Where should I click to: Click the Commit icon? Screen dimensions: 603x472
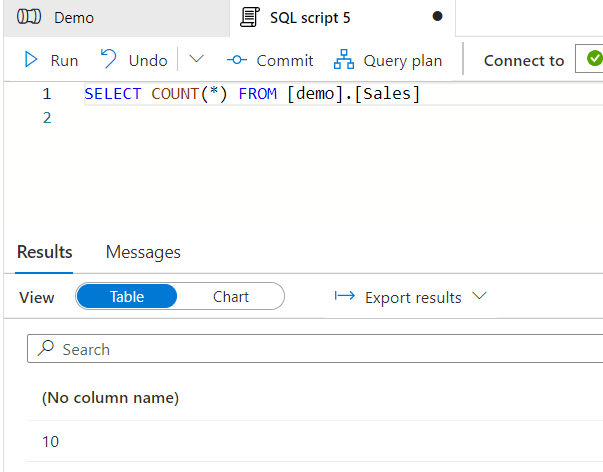point(237,60)
